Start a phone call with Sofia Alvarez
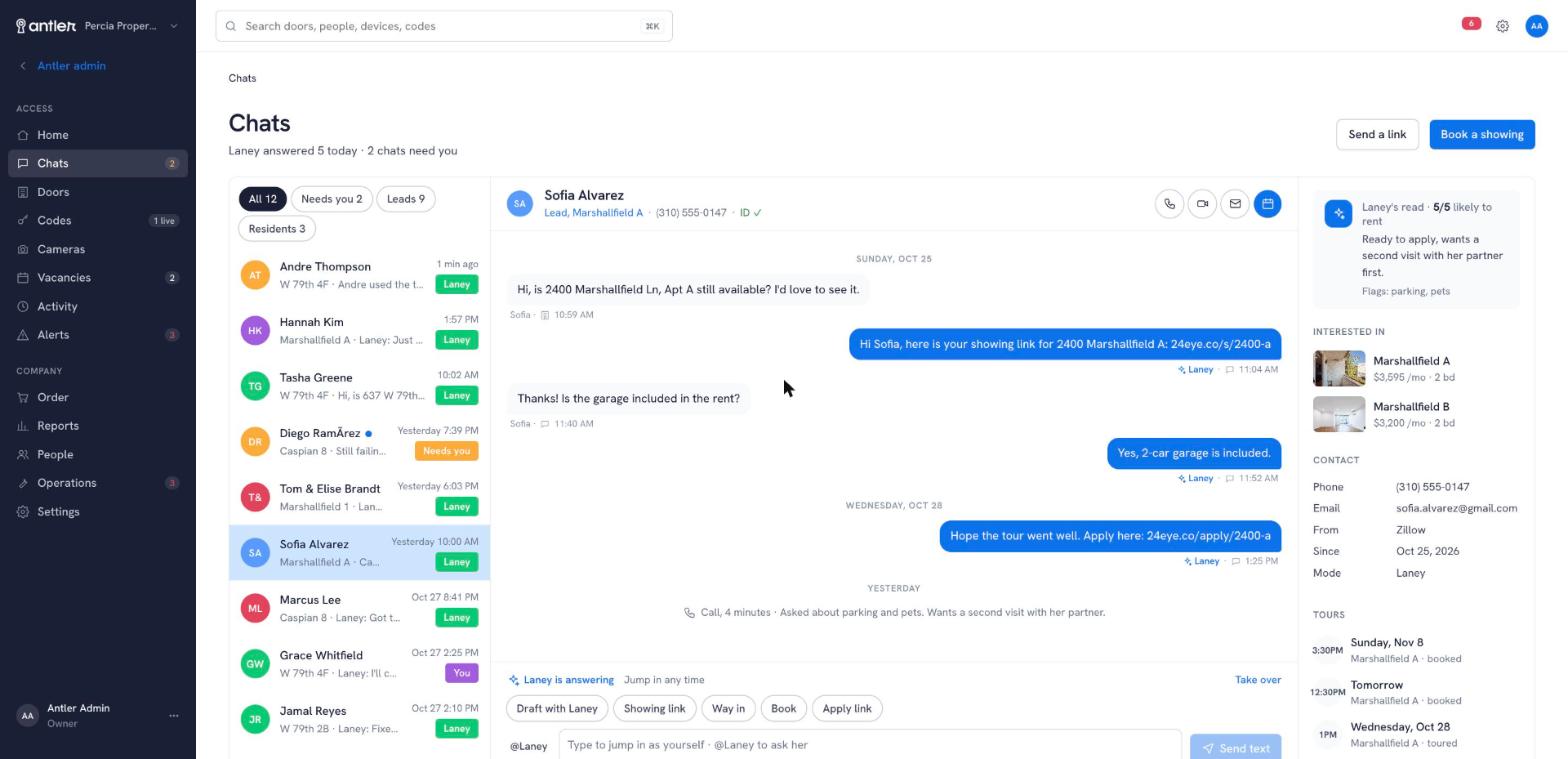Viewport: 1568px width, 759px height. [x=1169, y=204]
